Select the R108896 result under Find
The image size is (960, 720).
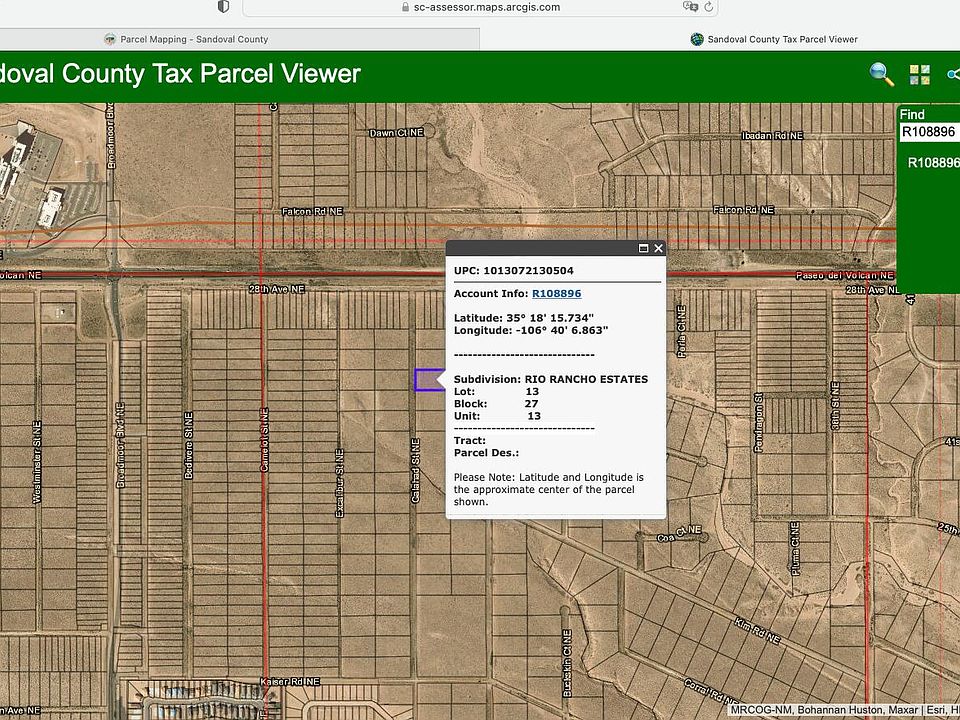tap(933, 162)
